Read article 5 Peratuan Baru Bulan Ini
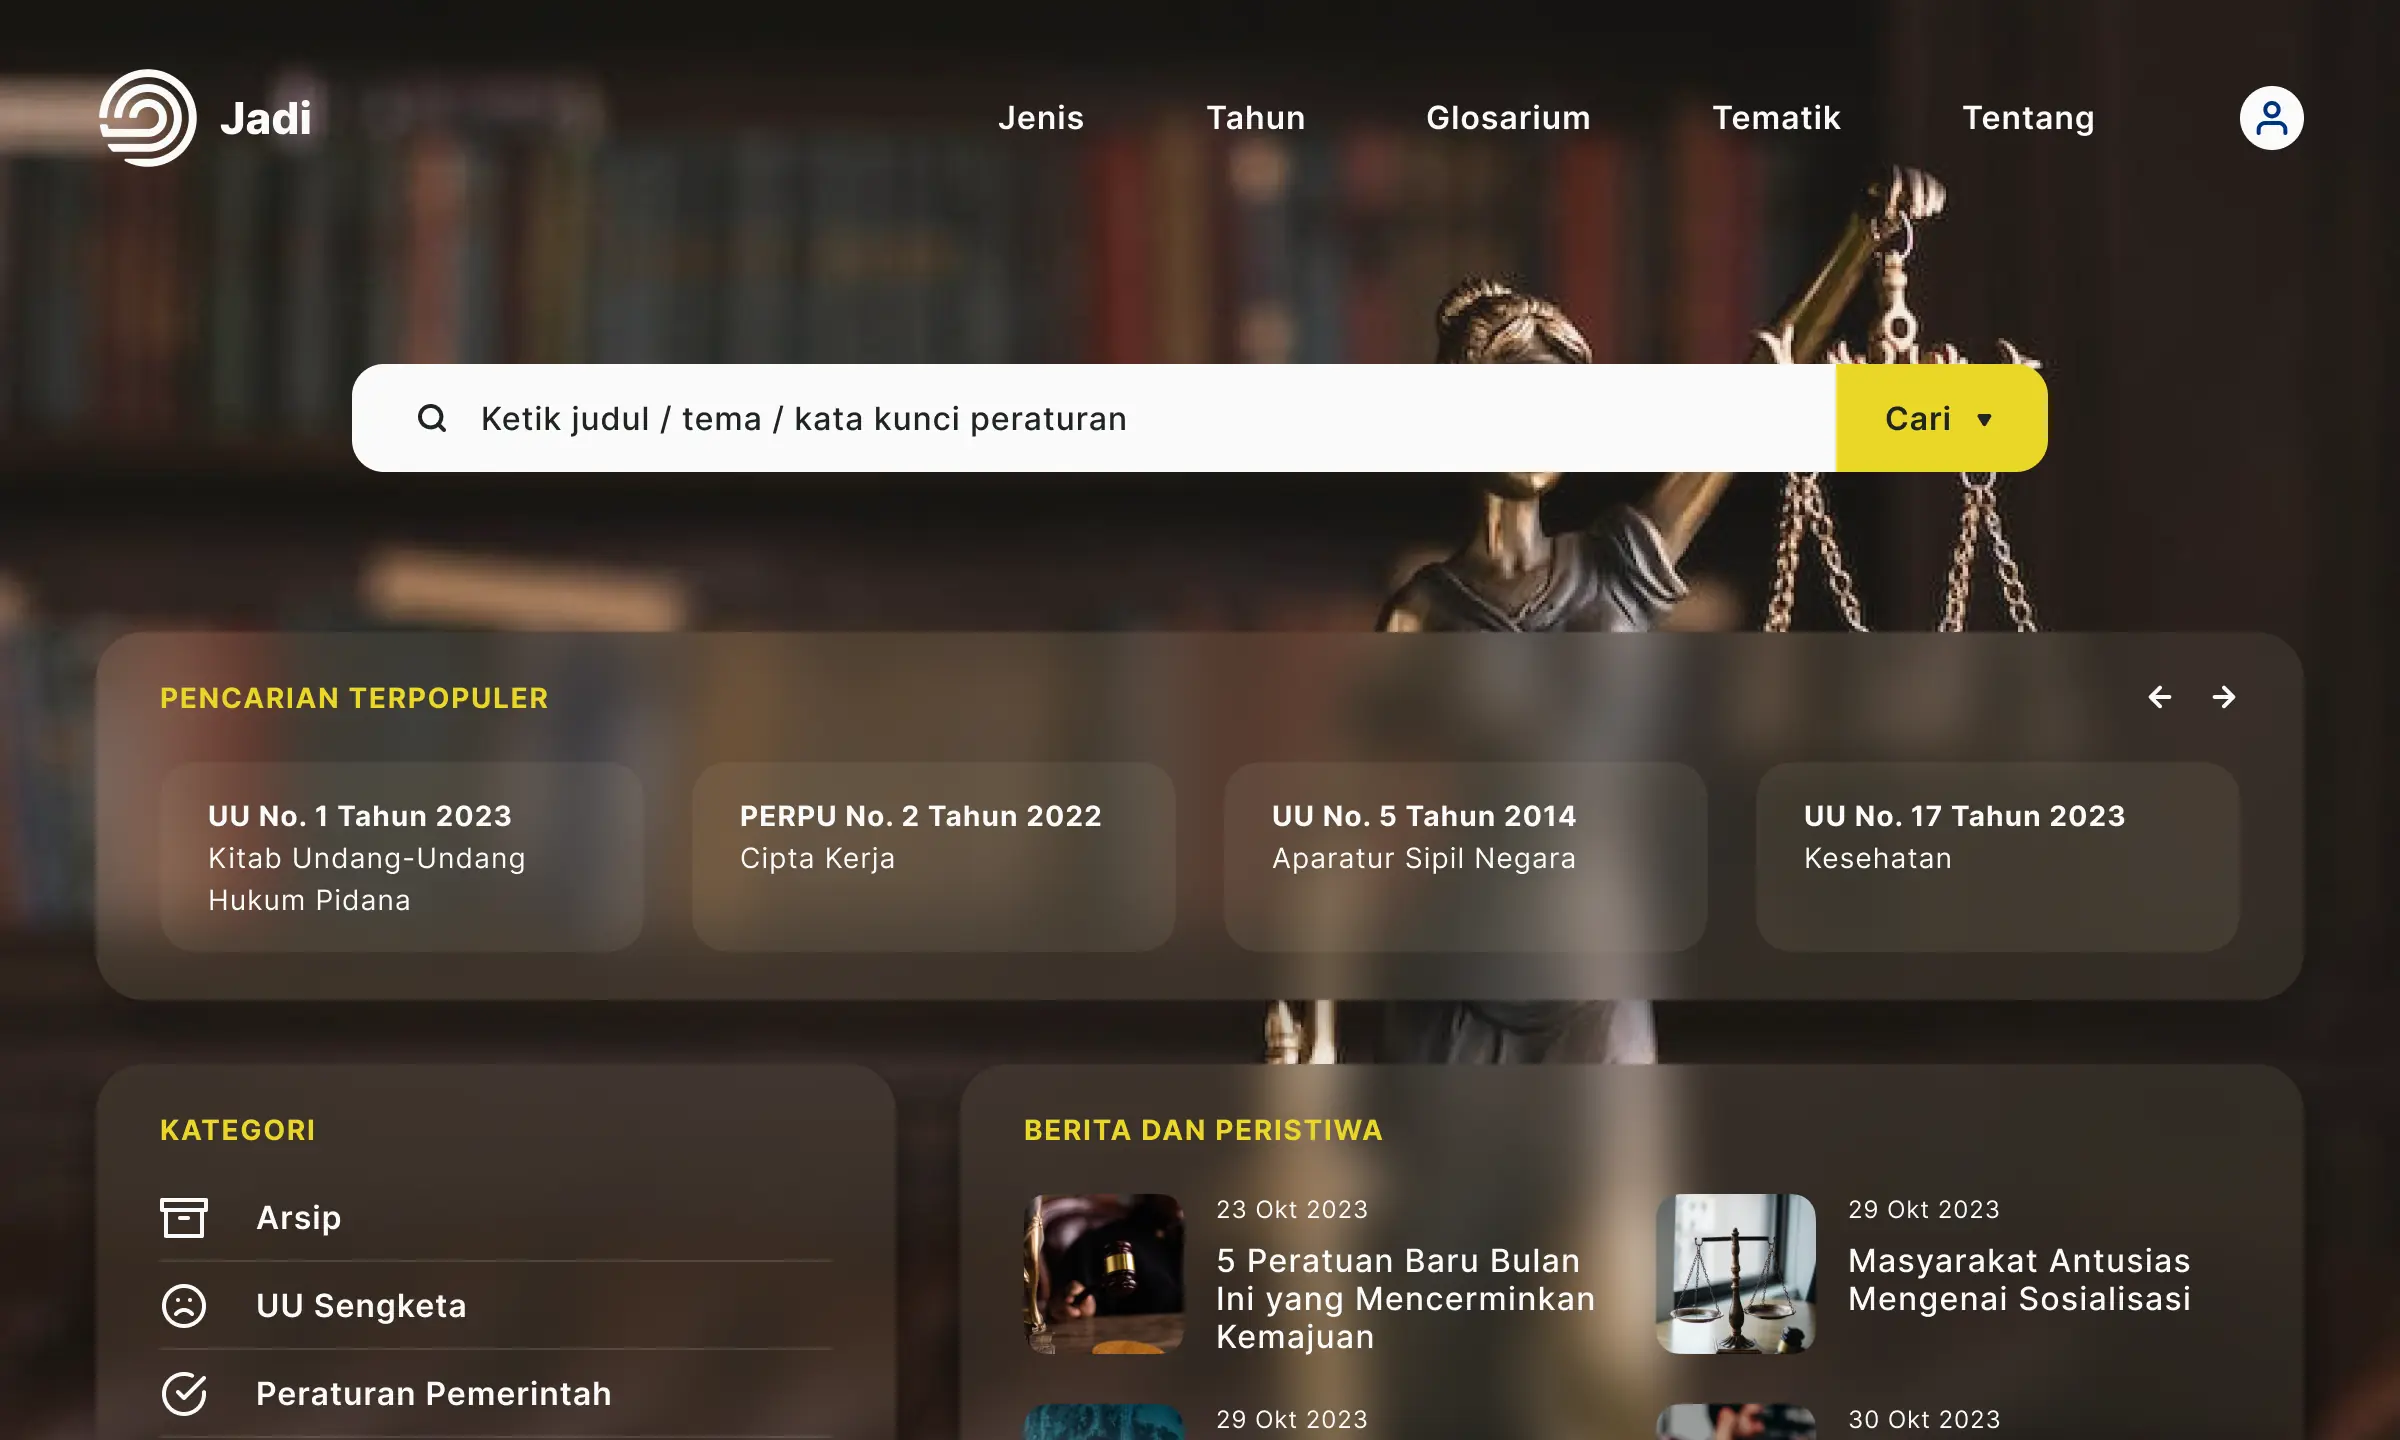Image resolution: width=2400 pixels, height=1440 pixels. click(1405, 1298)
